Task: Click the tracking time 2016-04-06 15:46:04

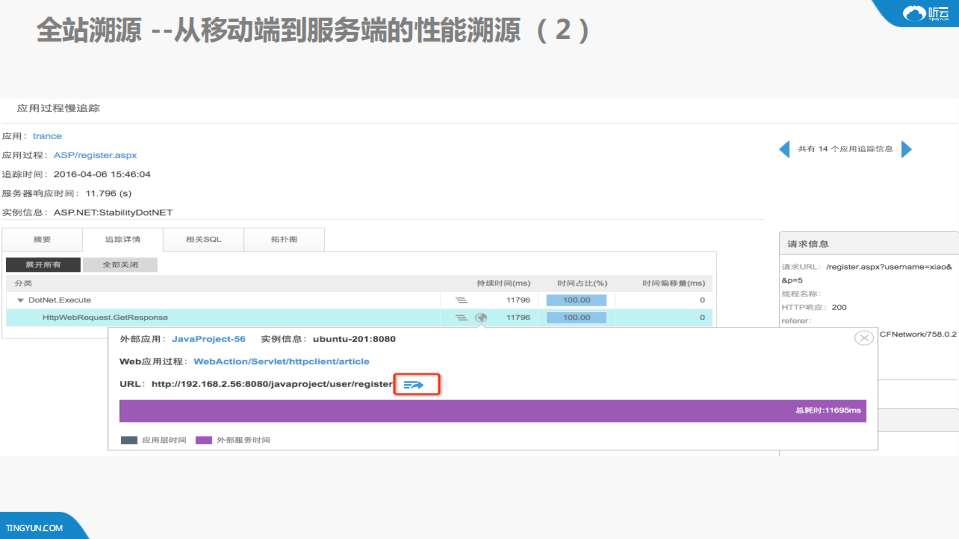Action: (x=102, y=174)
